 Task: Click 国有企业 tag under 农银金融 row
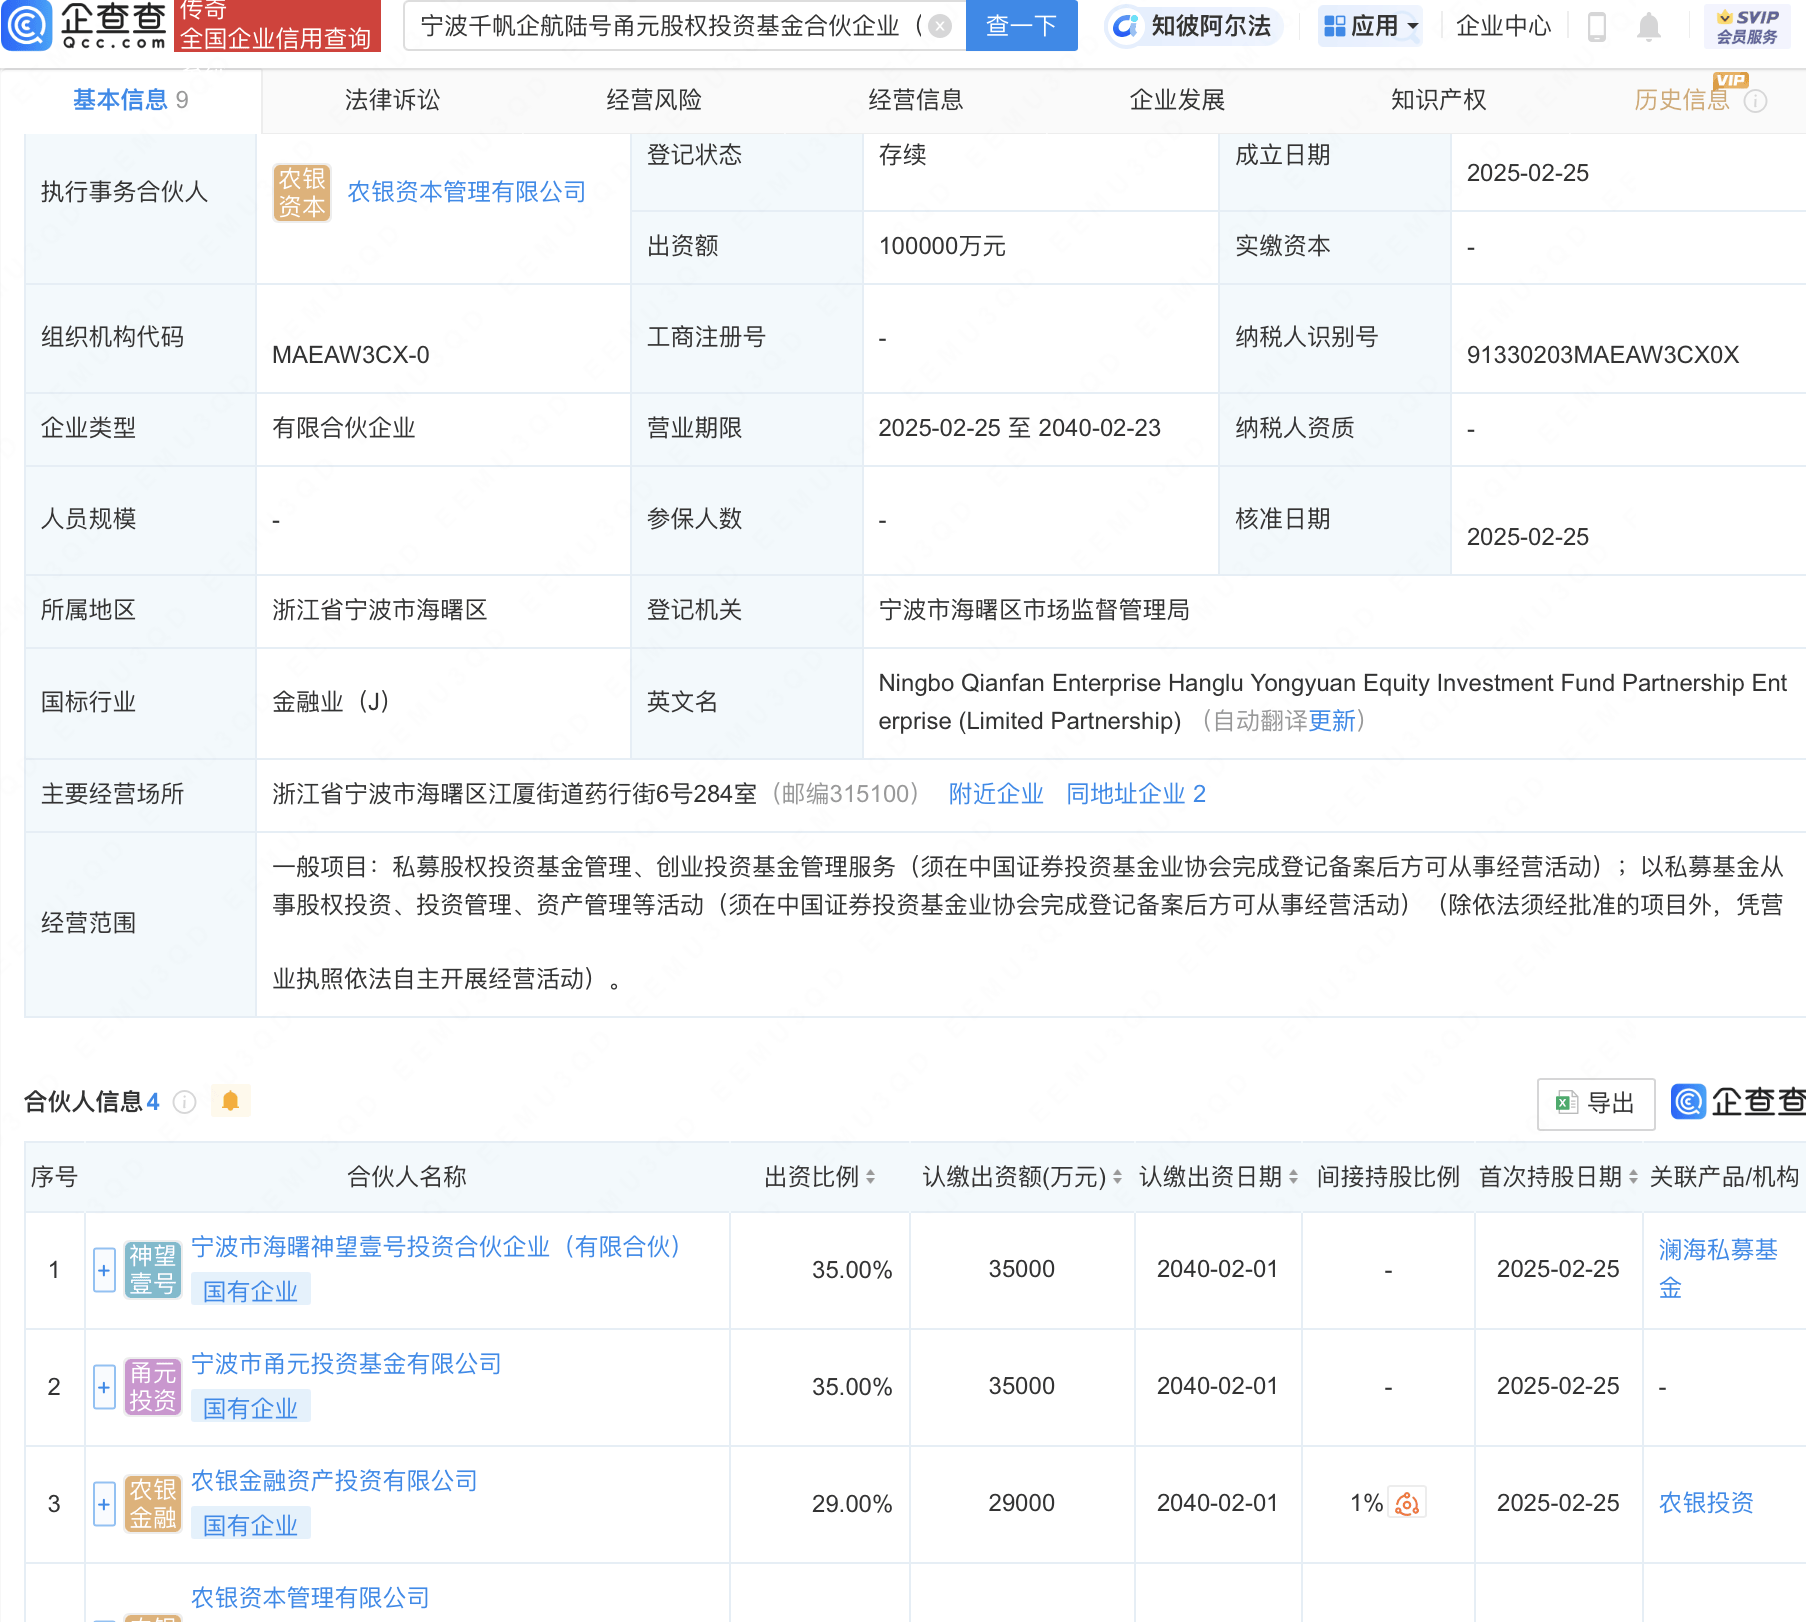pos(251,1525)
